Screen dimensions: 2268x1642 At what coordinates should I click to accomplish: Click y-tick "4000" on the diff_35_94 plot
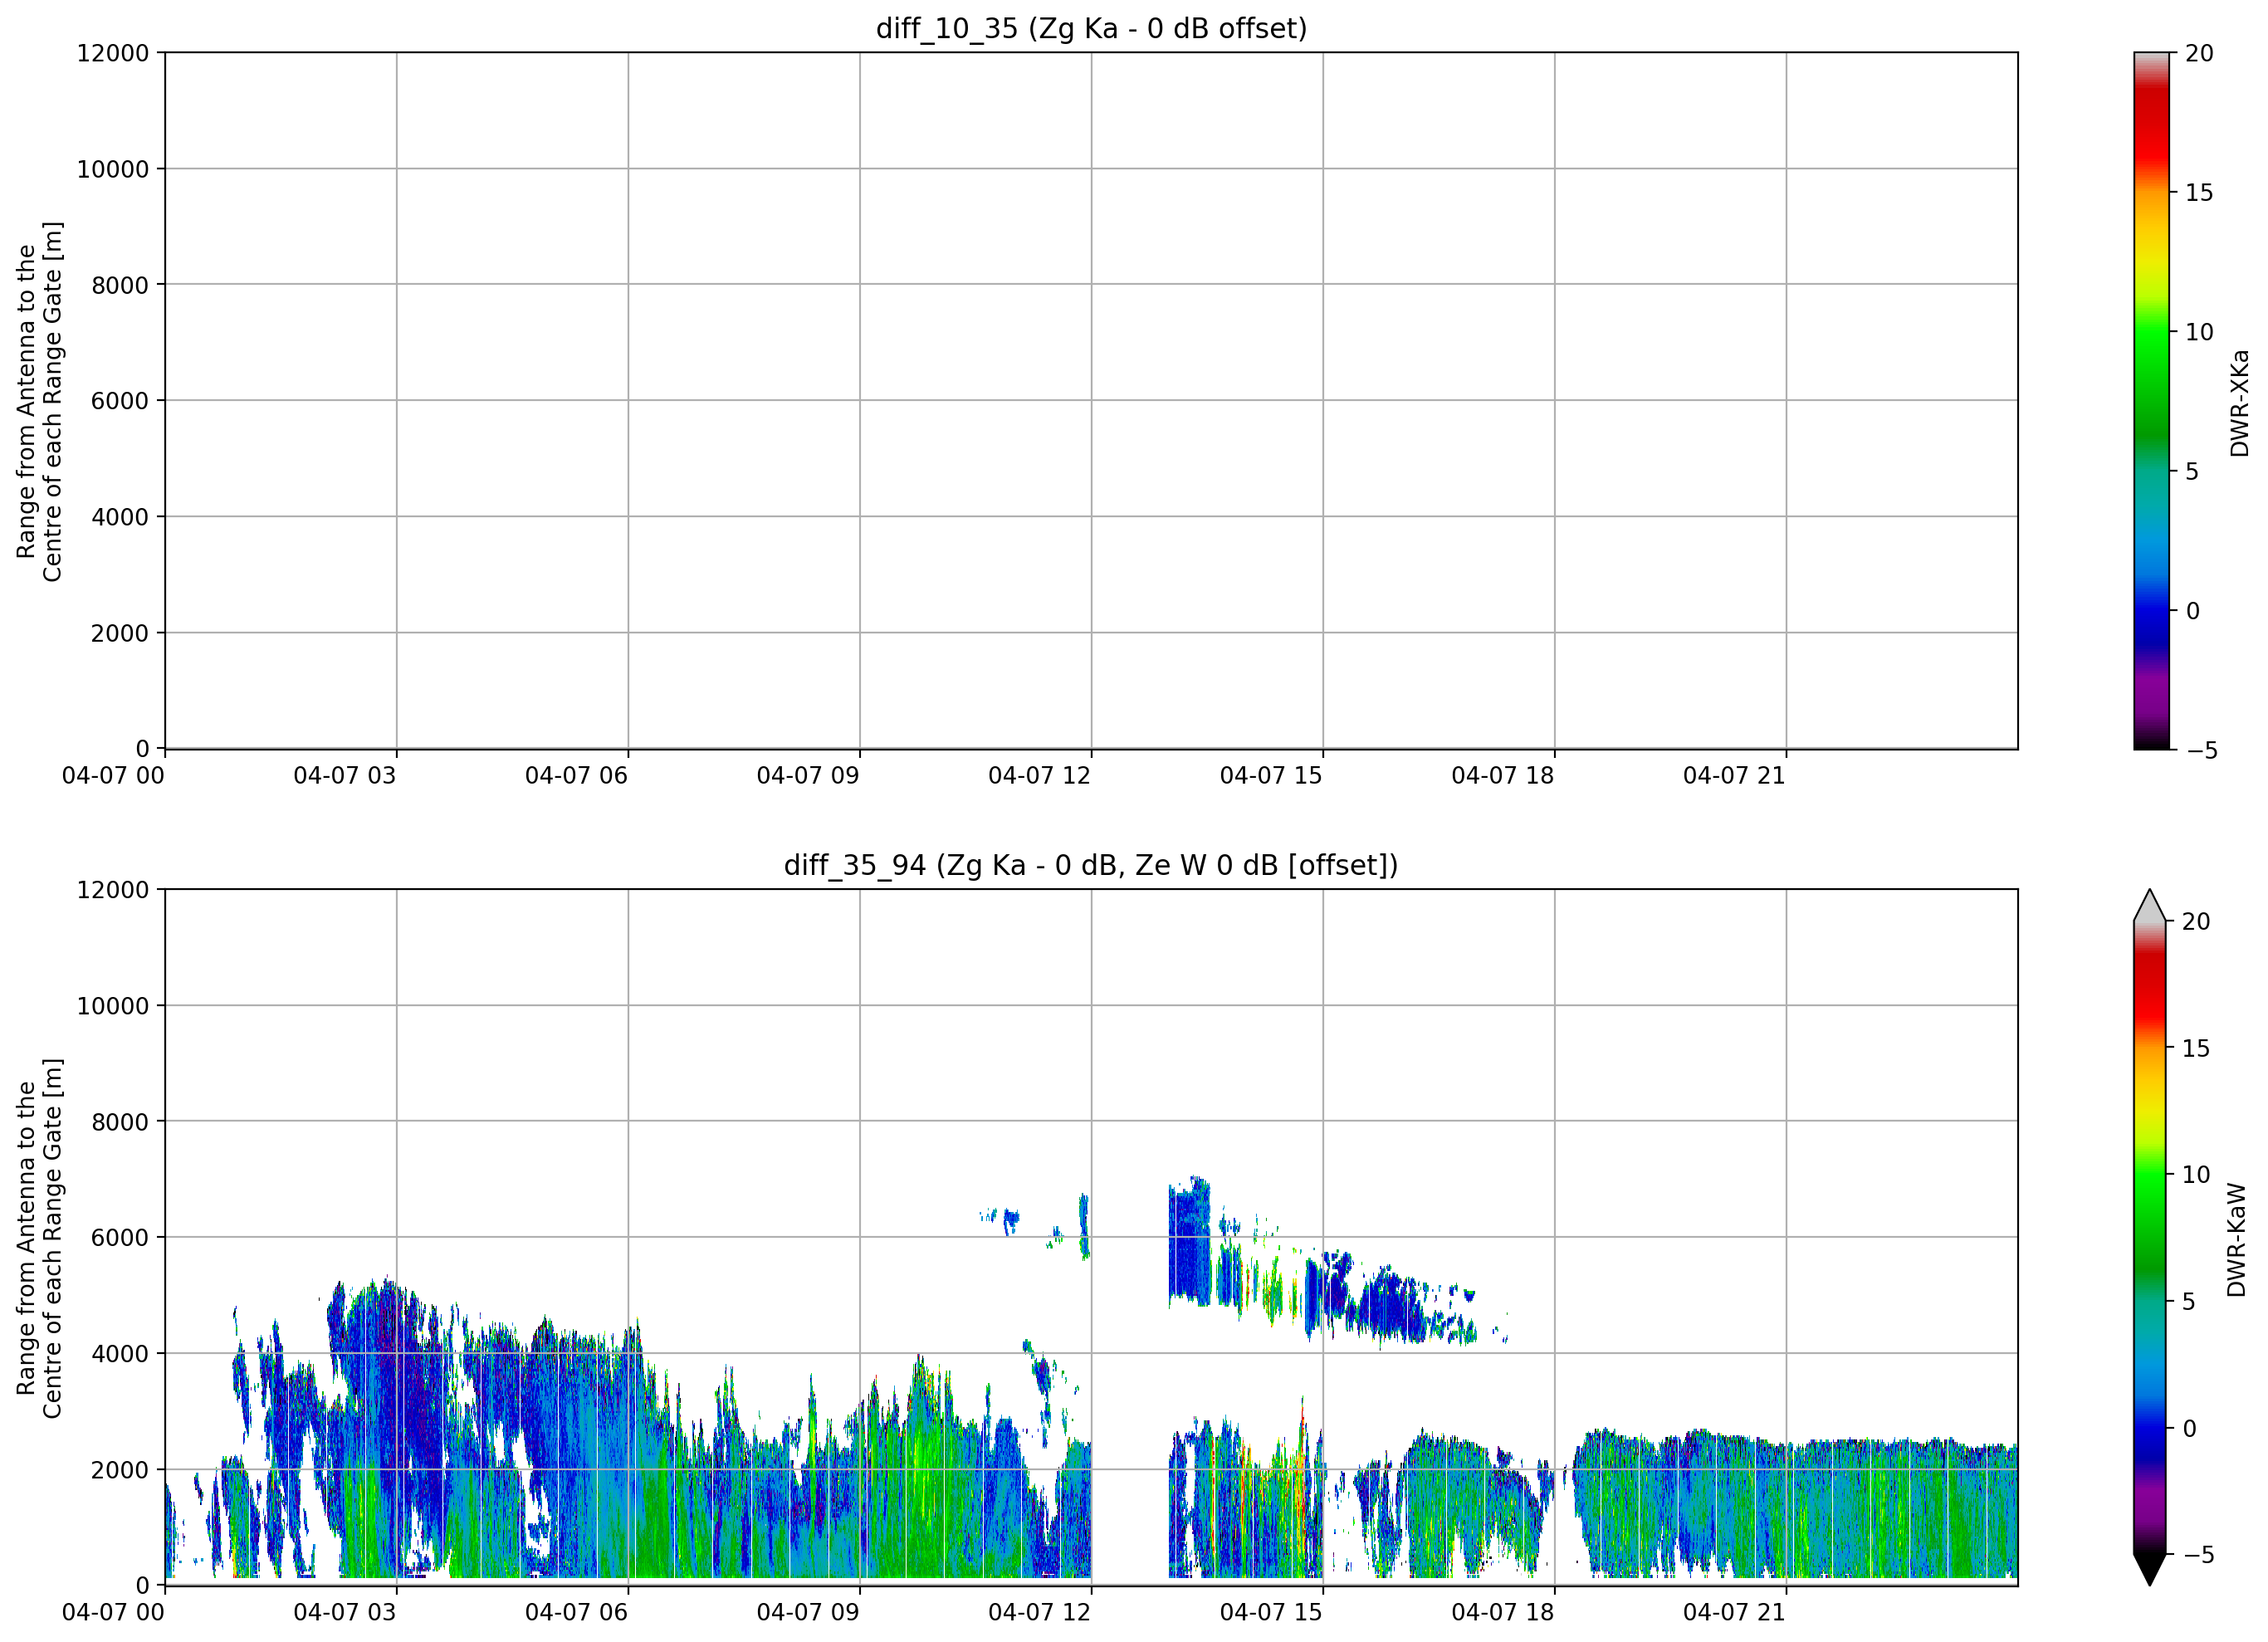(120, 1354)
